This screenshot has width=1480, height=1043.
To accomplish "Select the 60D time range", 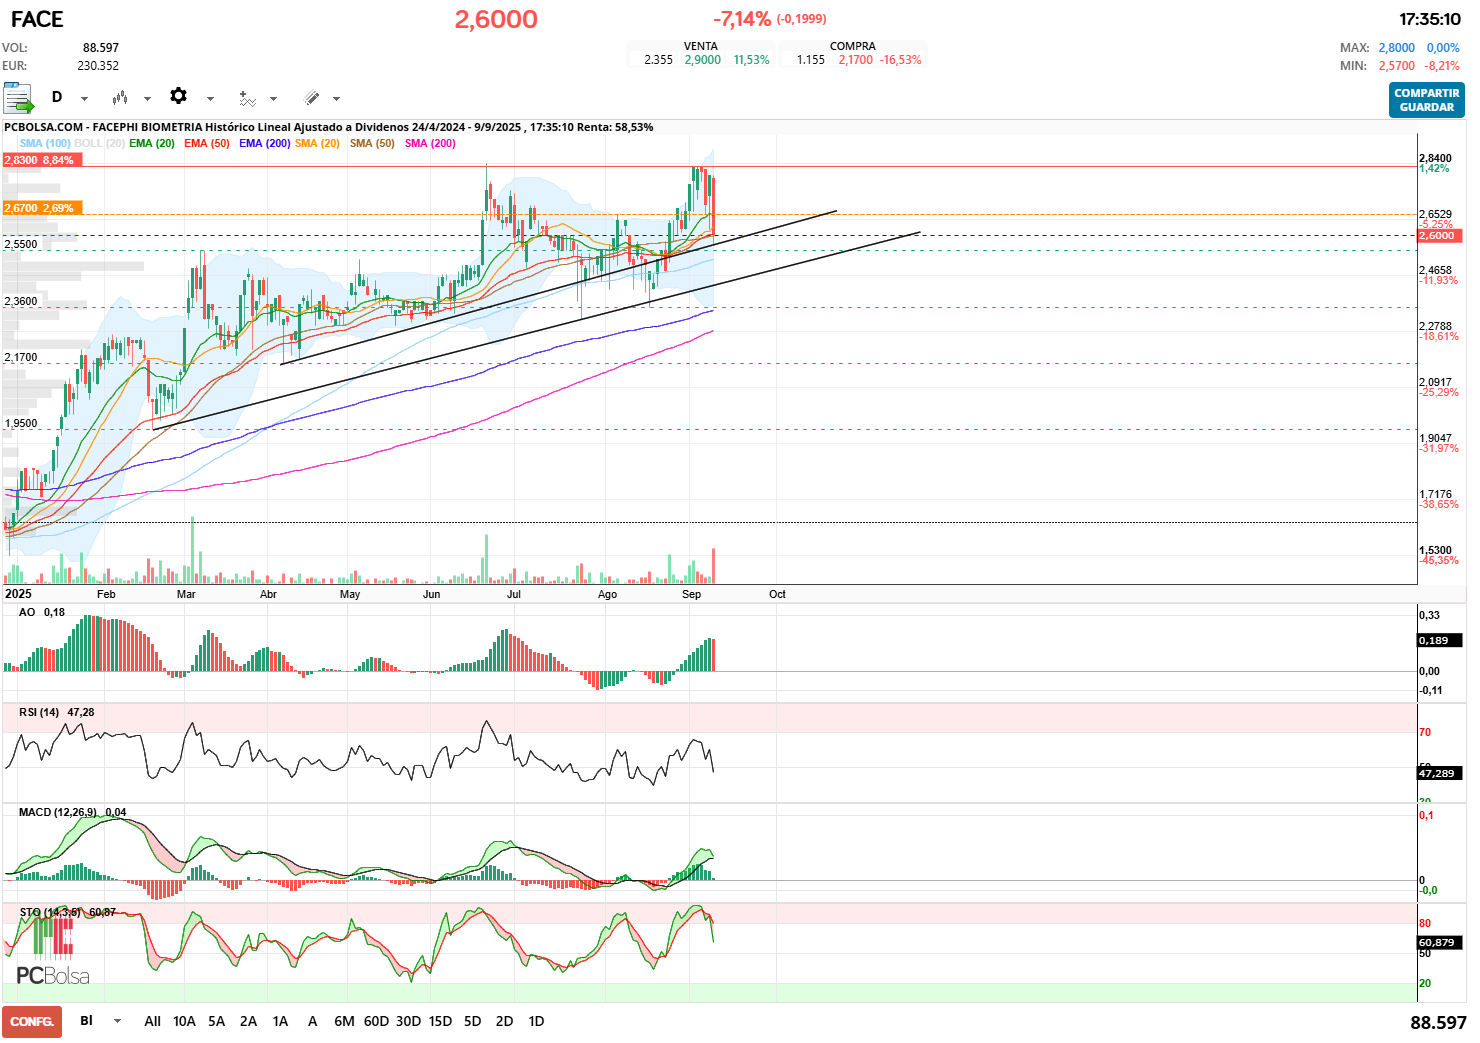I will tap(376, 1021).
